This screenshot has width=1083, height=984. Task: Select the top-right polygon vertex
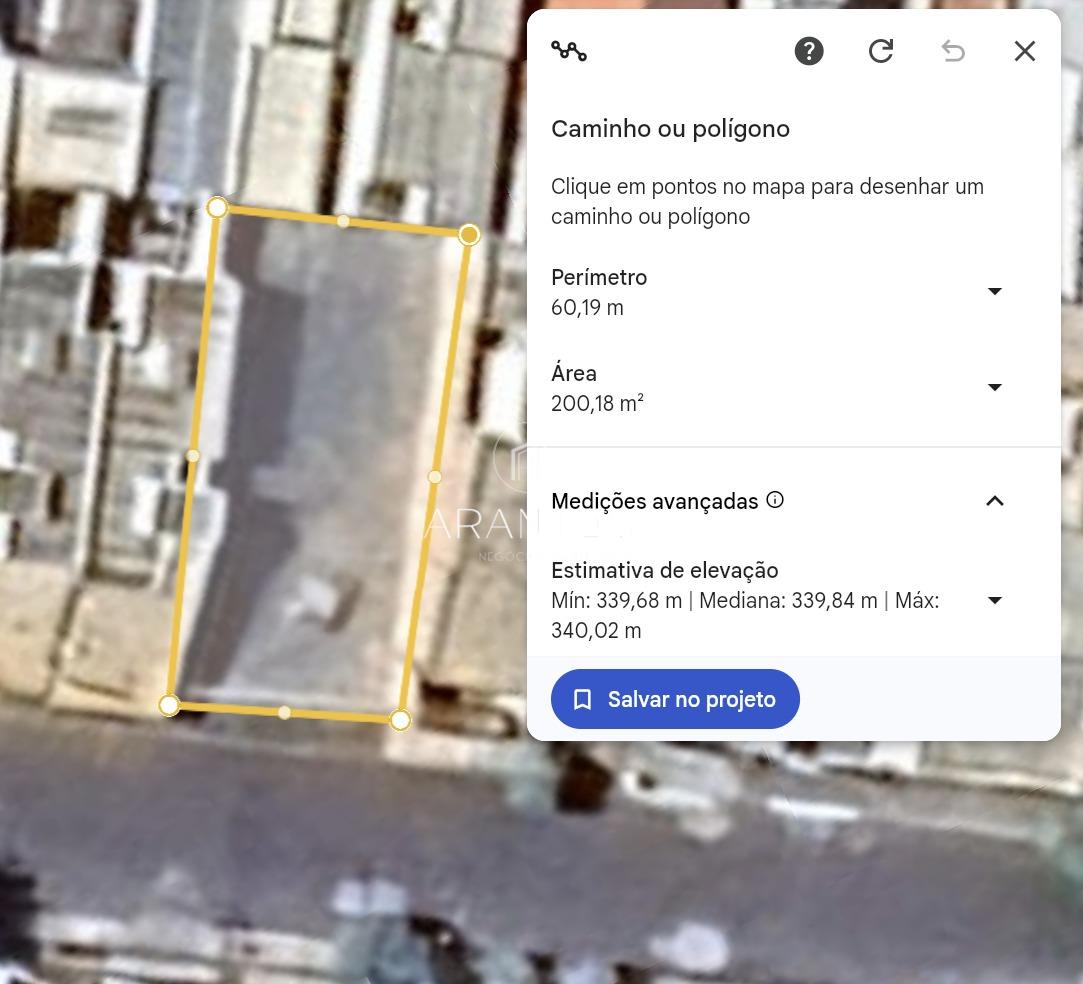[469, 235]
